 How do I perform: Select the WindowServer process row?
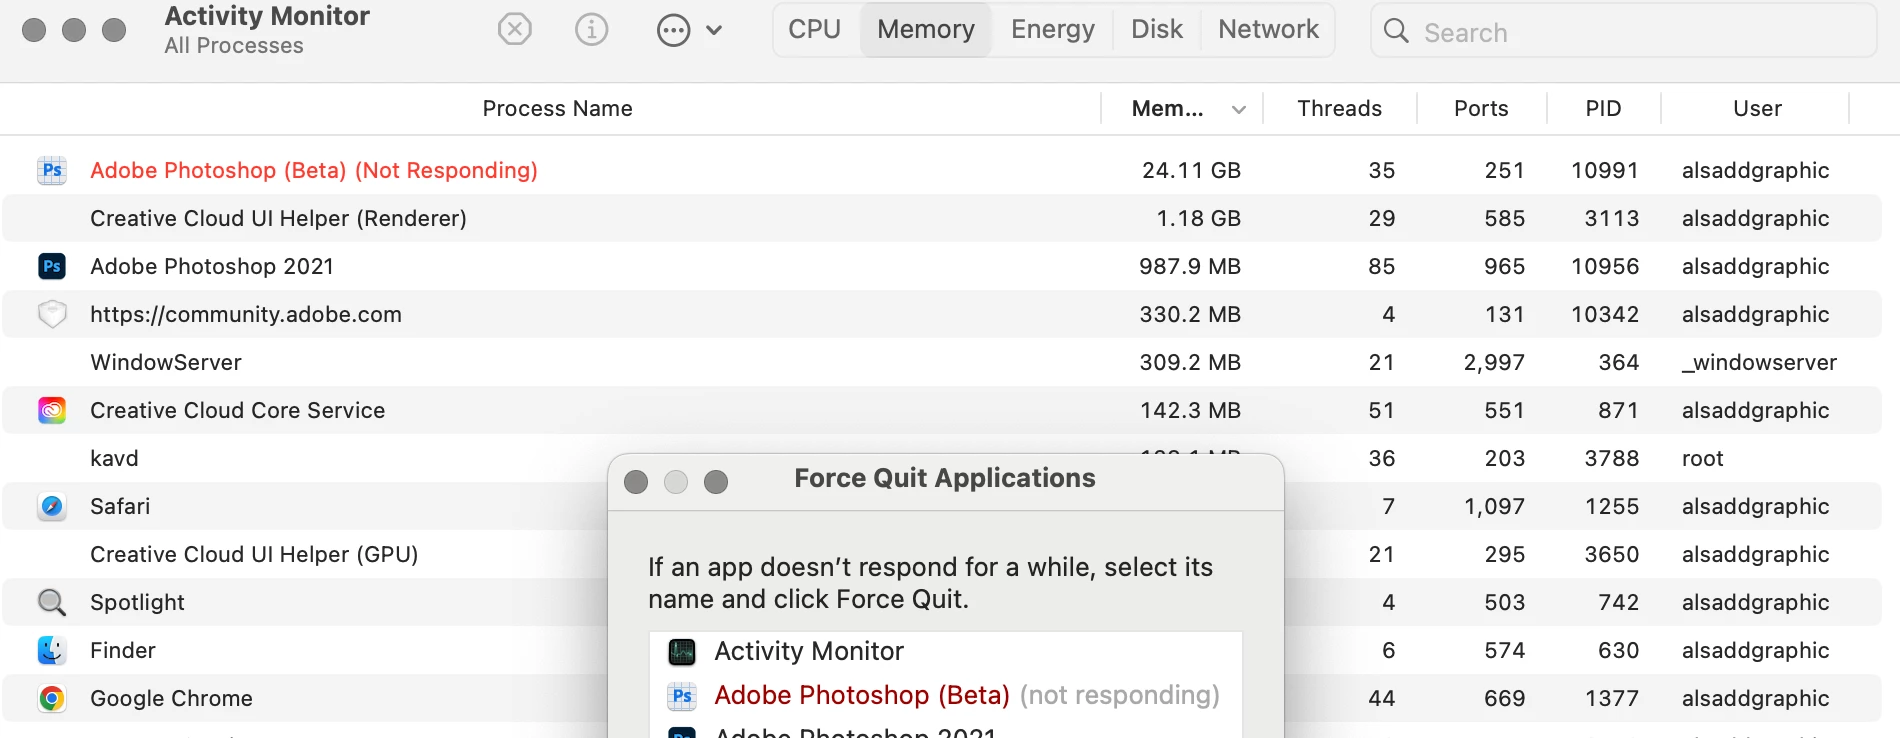click(166, 362)
